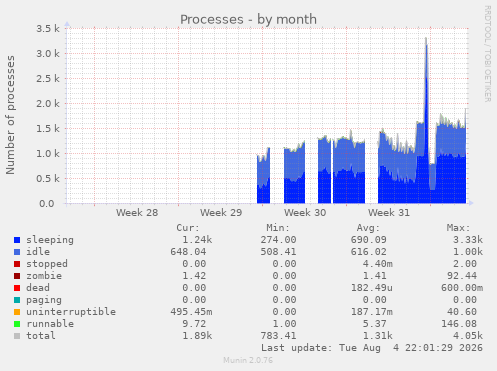Click the sleeping legend color swatch

tap(17, 240)
